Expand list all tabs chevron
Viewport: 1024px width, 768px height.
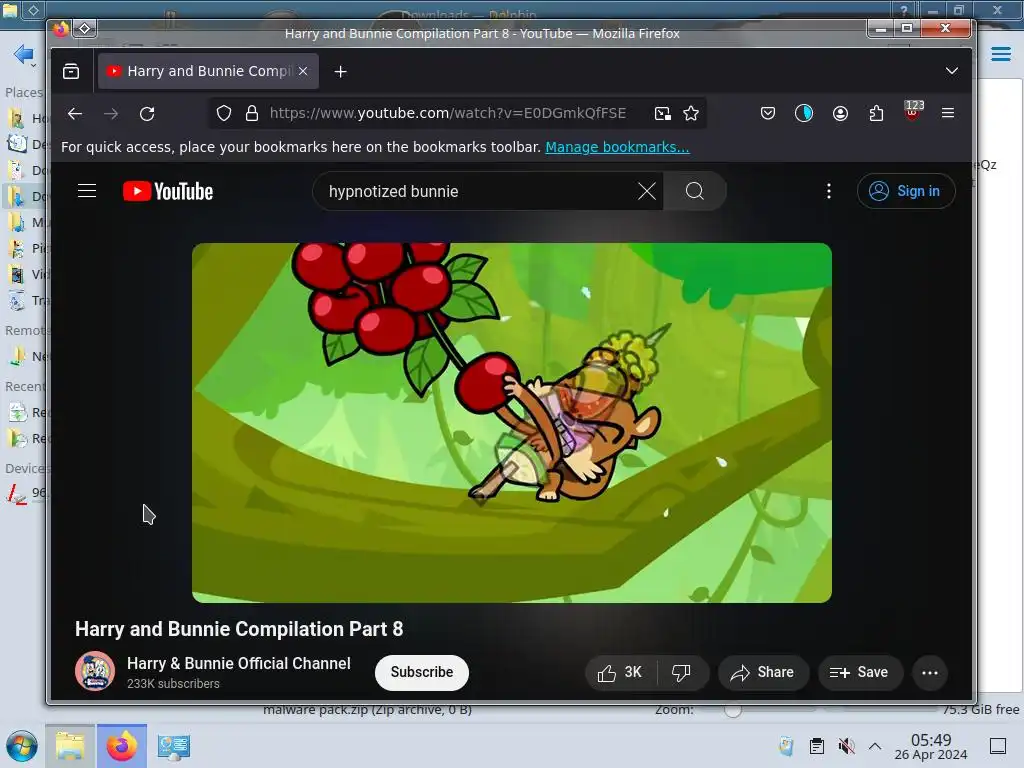[x=952, y=71]
